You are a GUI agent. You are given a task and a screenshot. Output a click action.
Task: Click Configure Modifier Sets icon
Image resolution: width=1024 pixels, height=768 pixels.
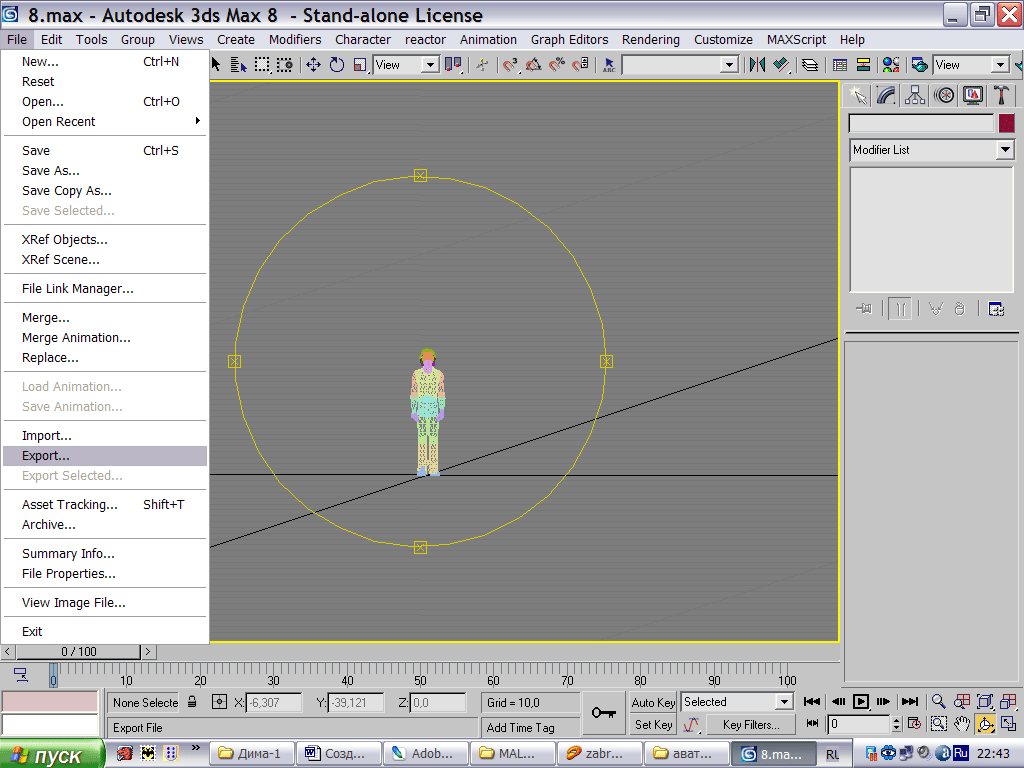pyautogui.click(x=996, y=308)
